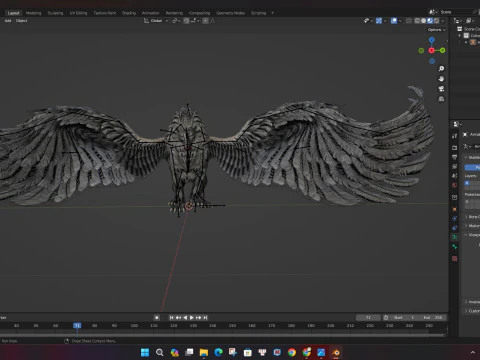
Task: Open the Texture Paint workspace
Action: [x=104, y=13]
